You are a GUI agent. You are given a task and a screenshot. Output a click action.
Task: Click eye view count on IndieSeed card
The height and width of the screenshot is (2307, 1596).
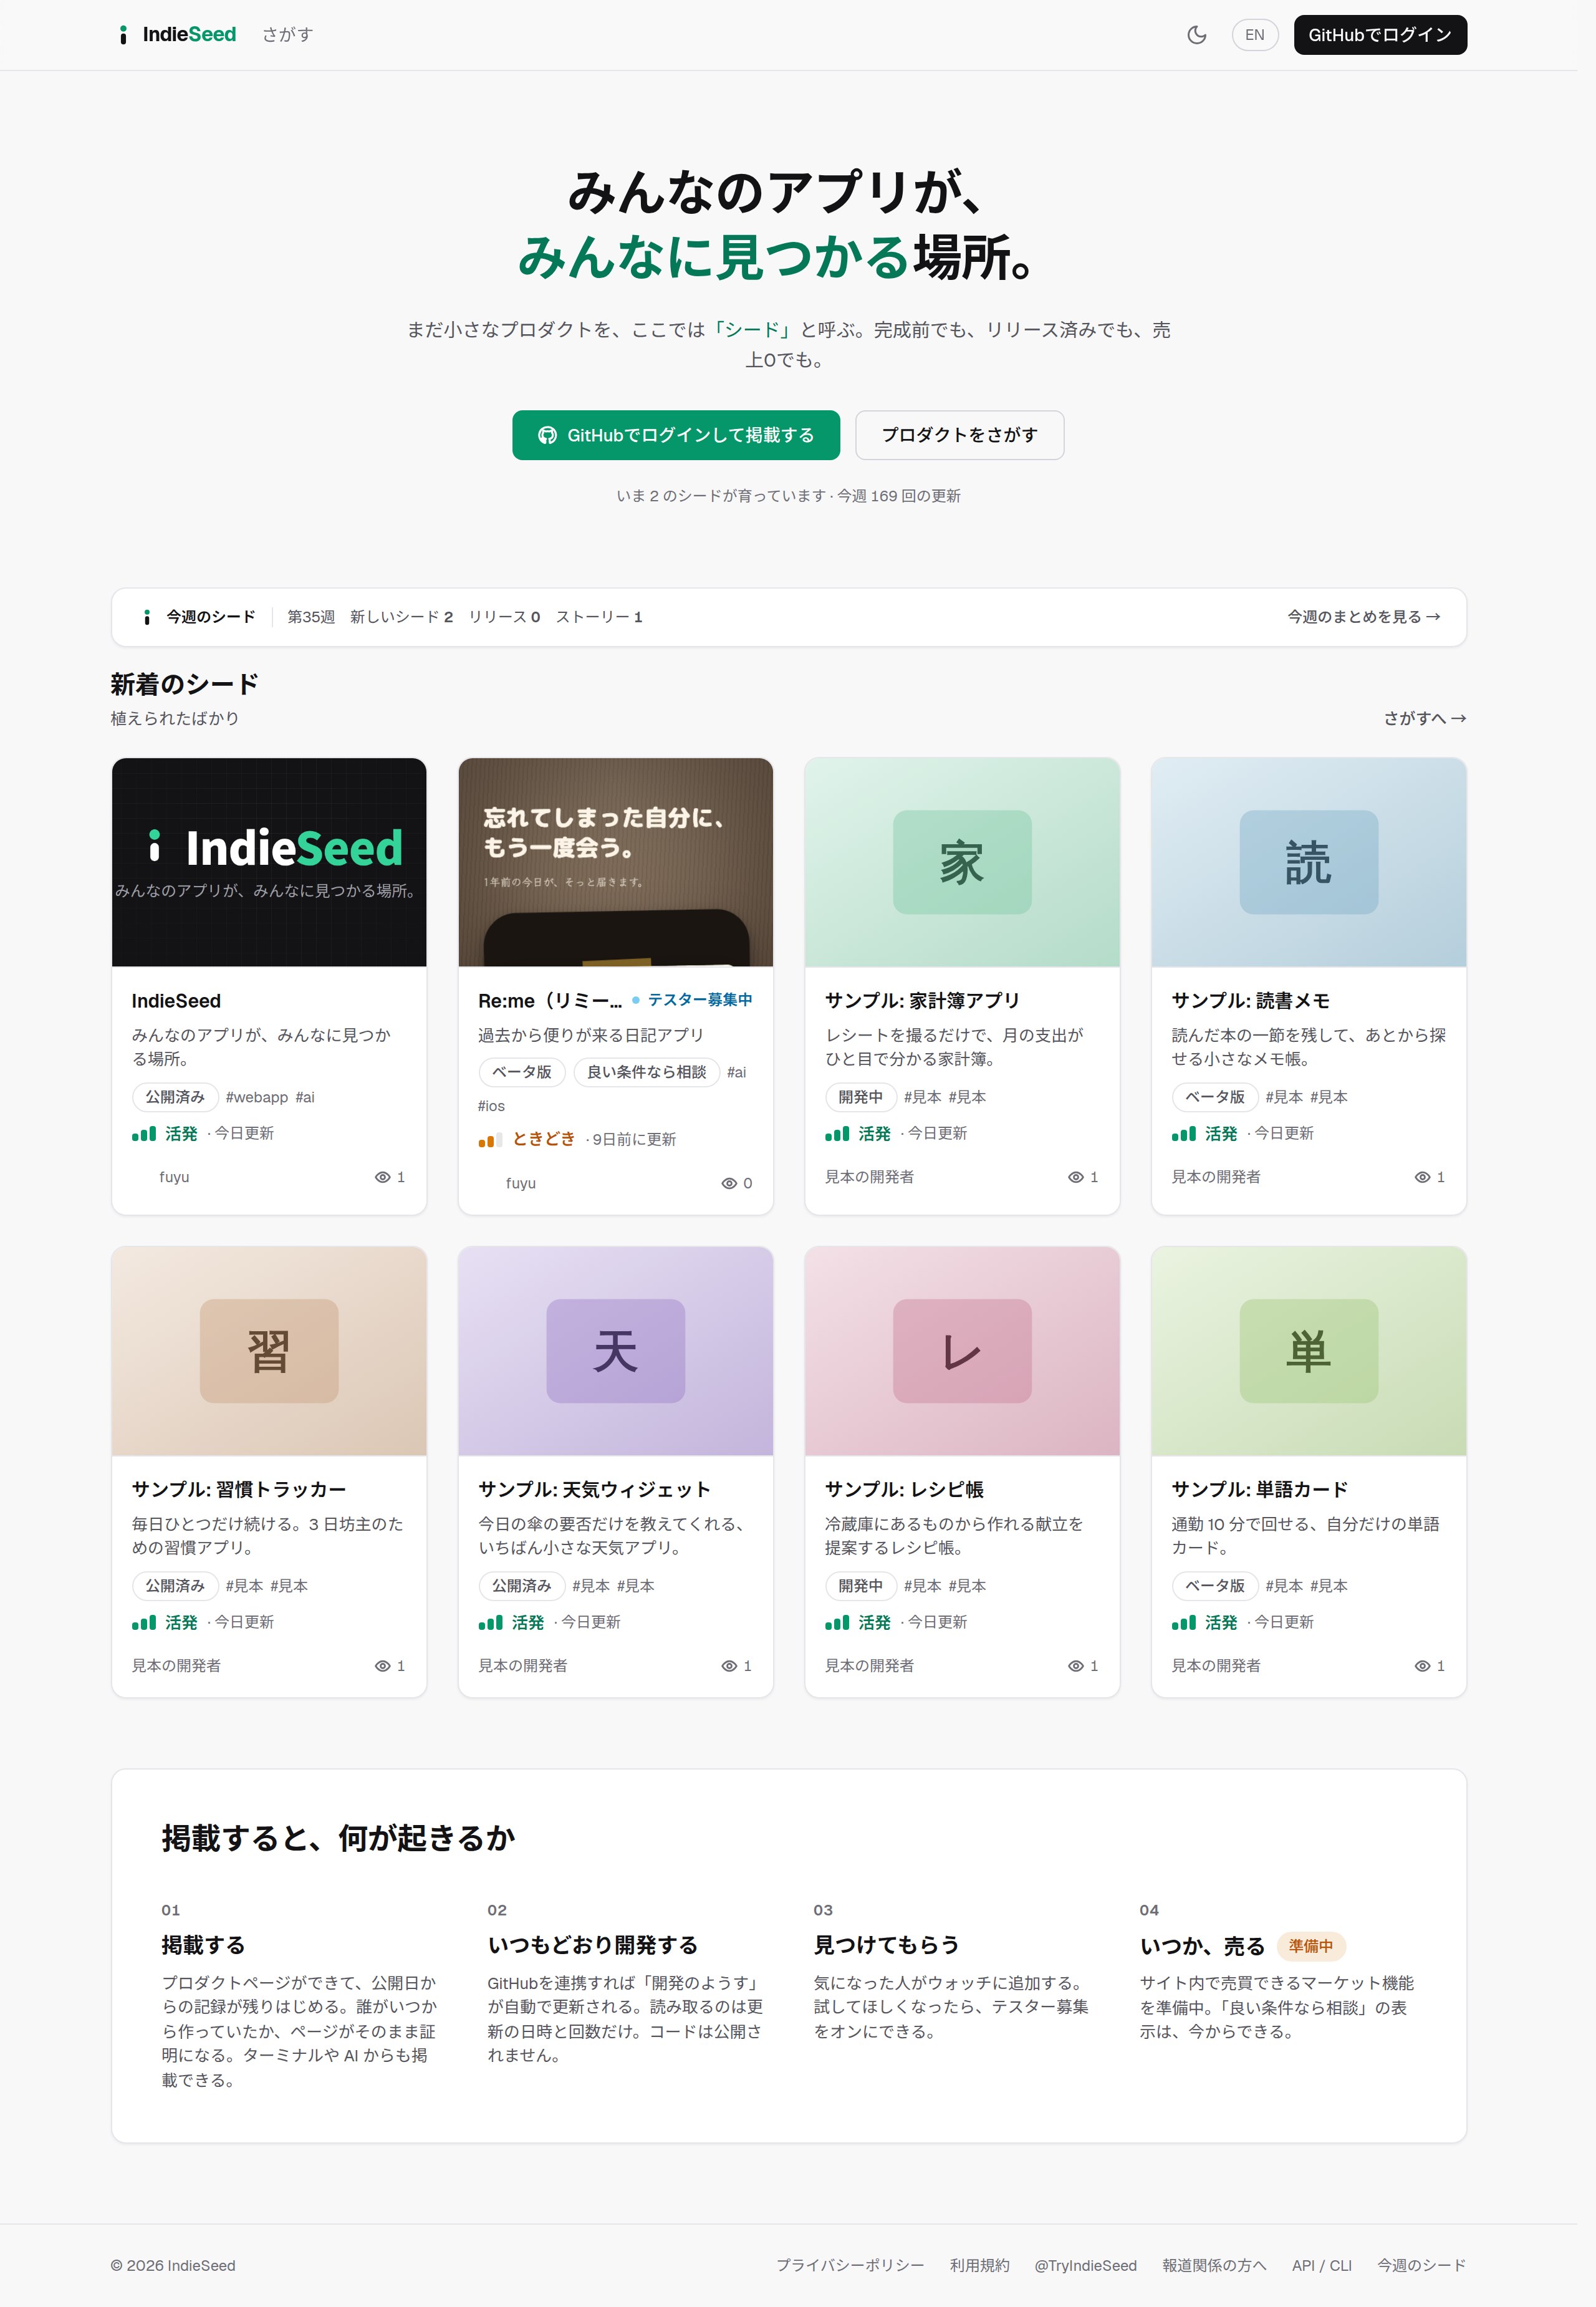point(390,1177)
